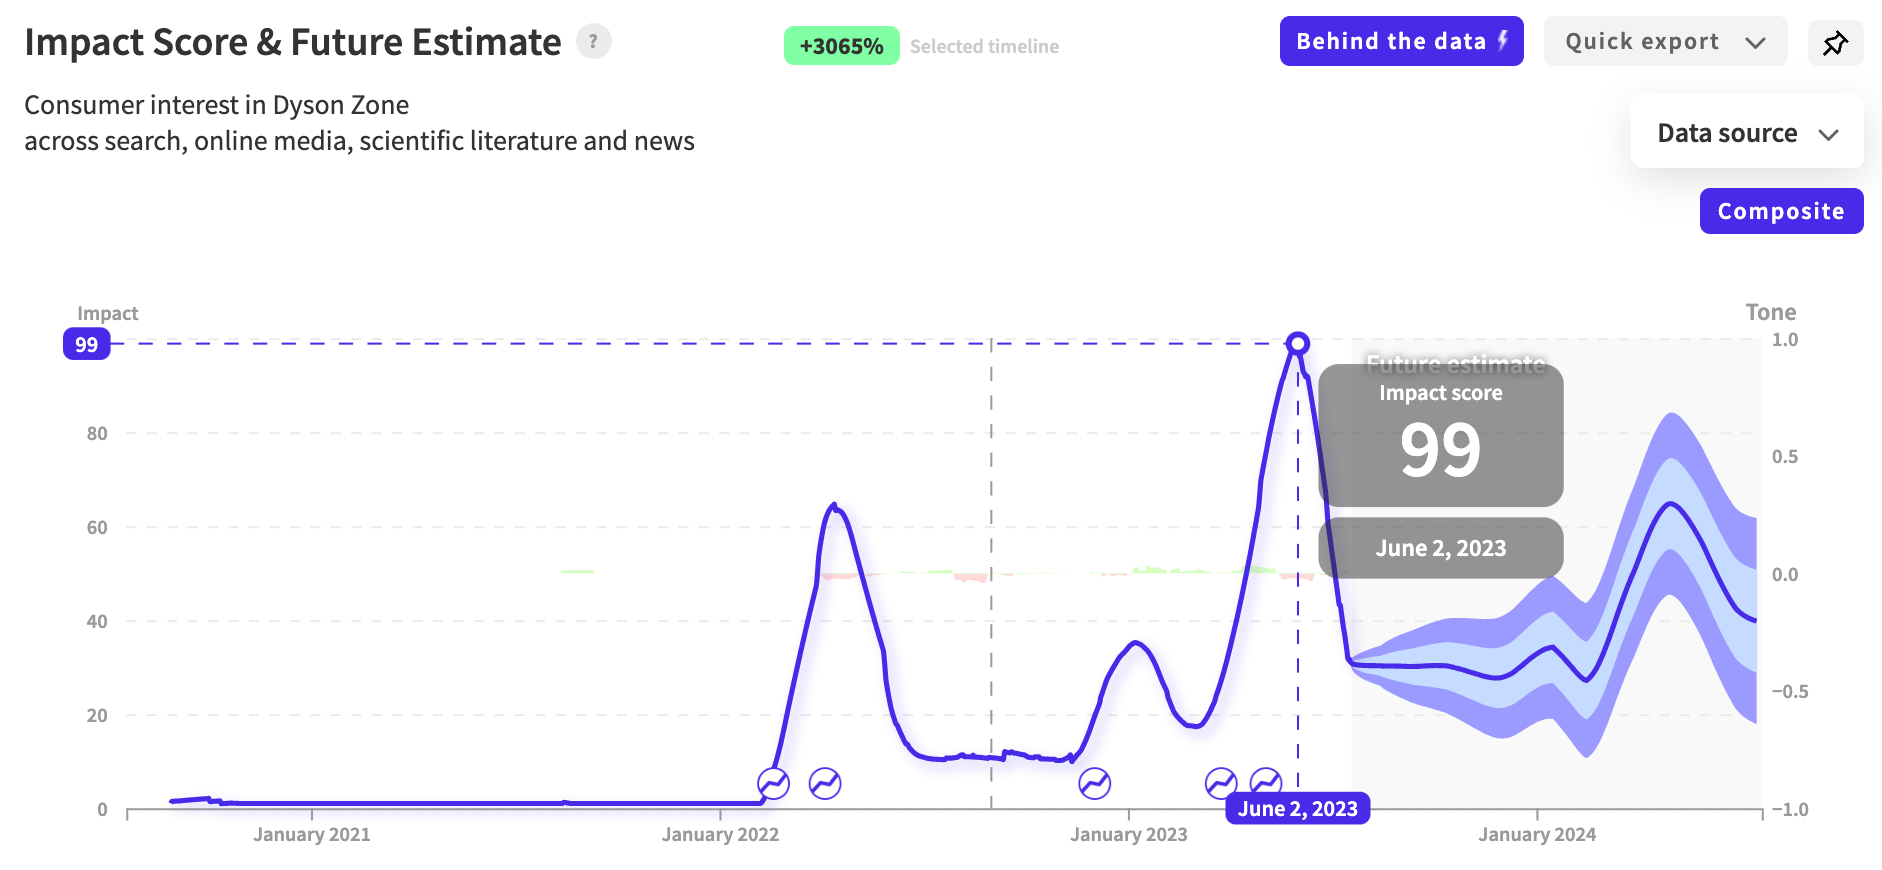Click the Behind the data button
This screenshot has height=870, width=1882.
[1401, 41]
